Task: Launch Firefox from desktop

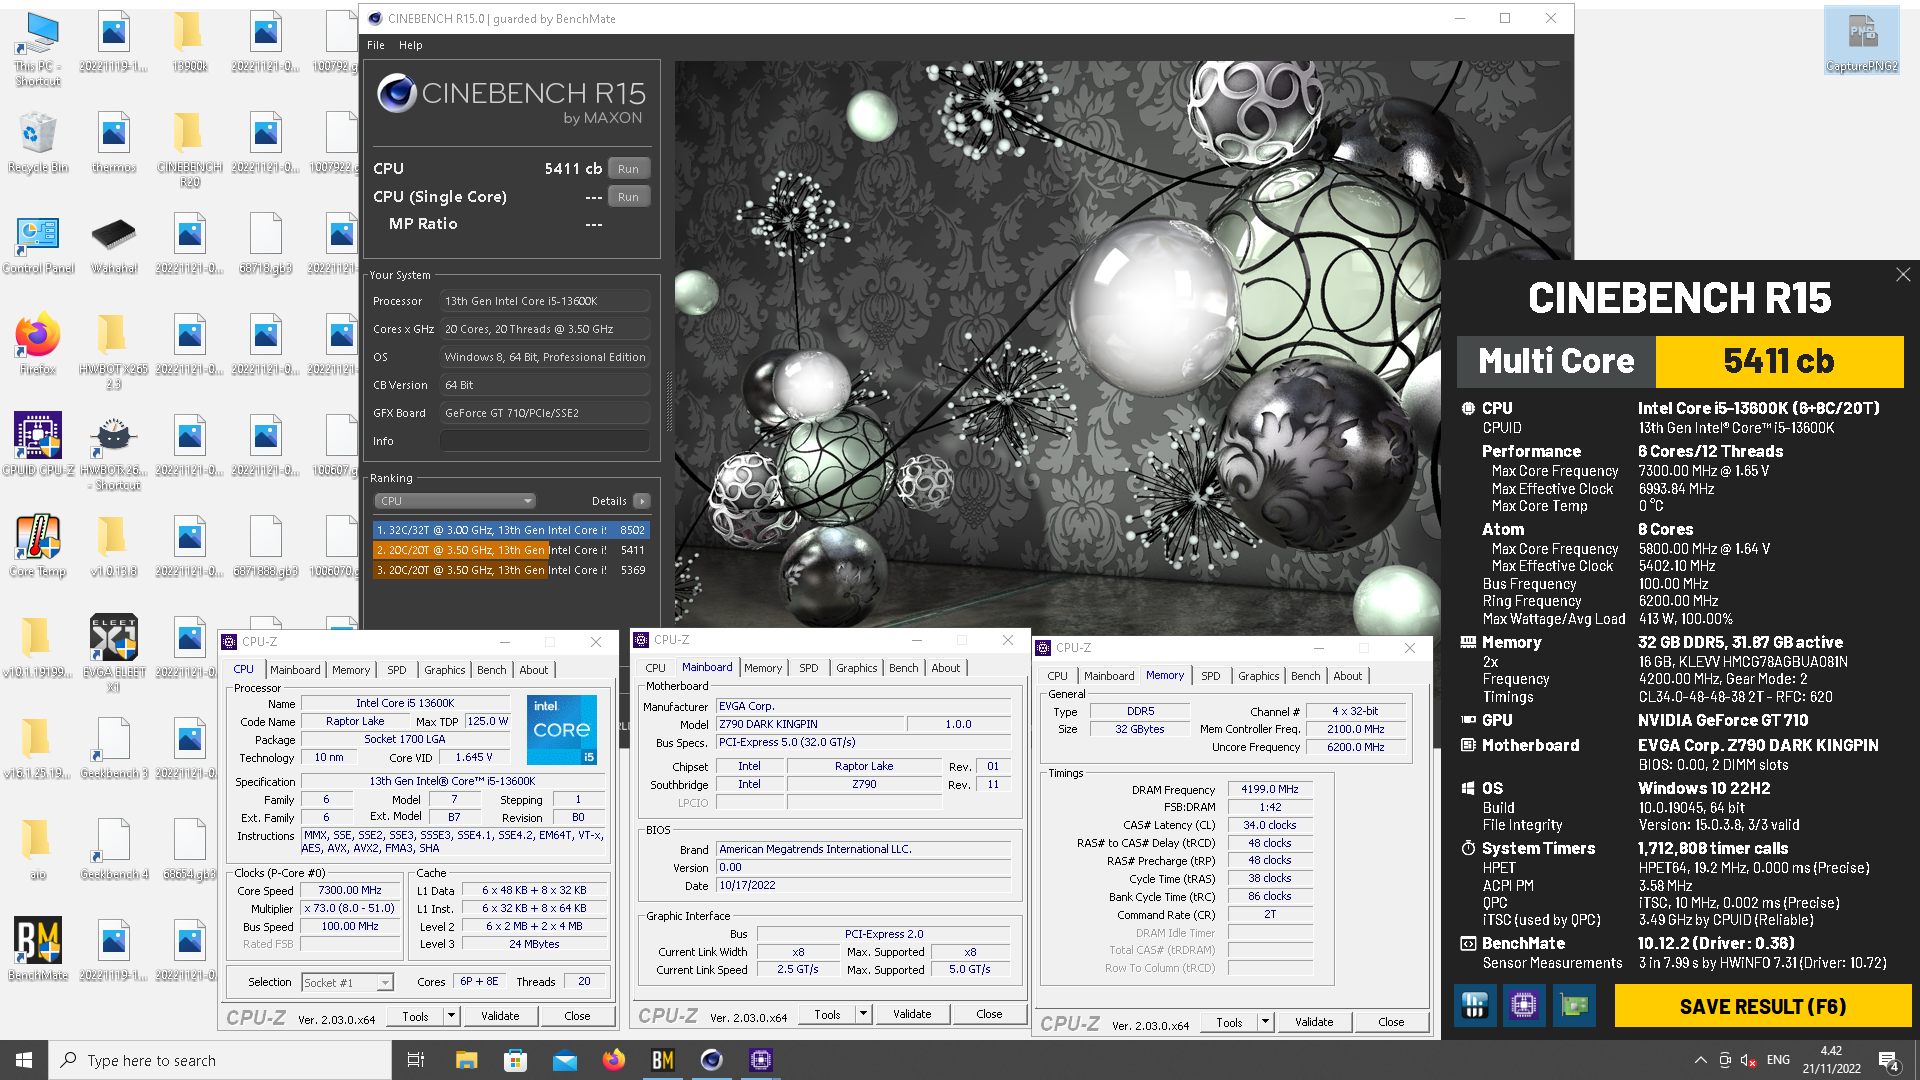Action: 38,344
